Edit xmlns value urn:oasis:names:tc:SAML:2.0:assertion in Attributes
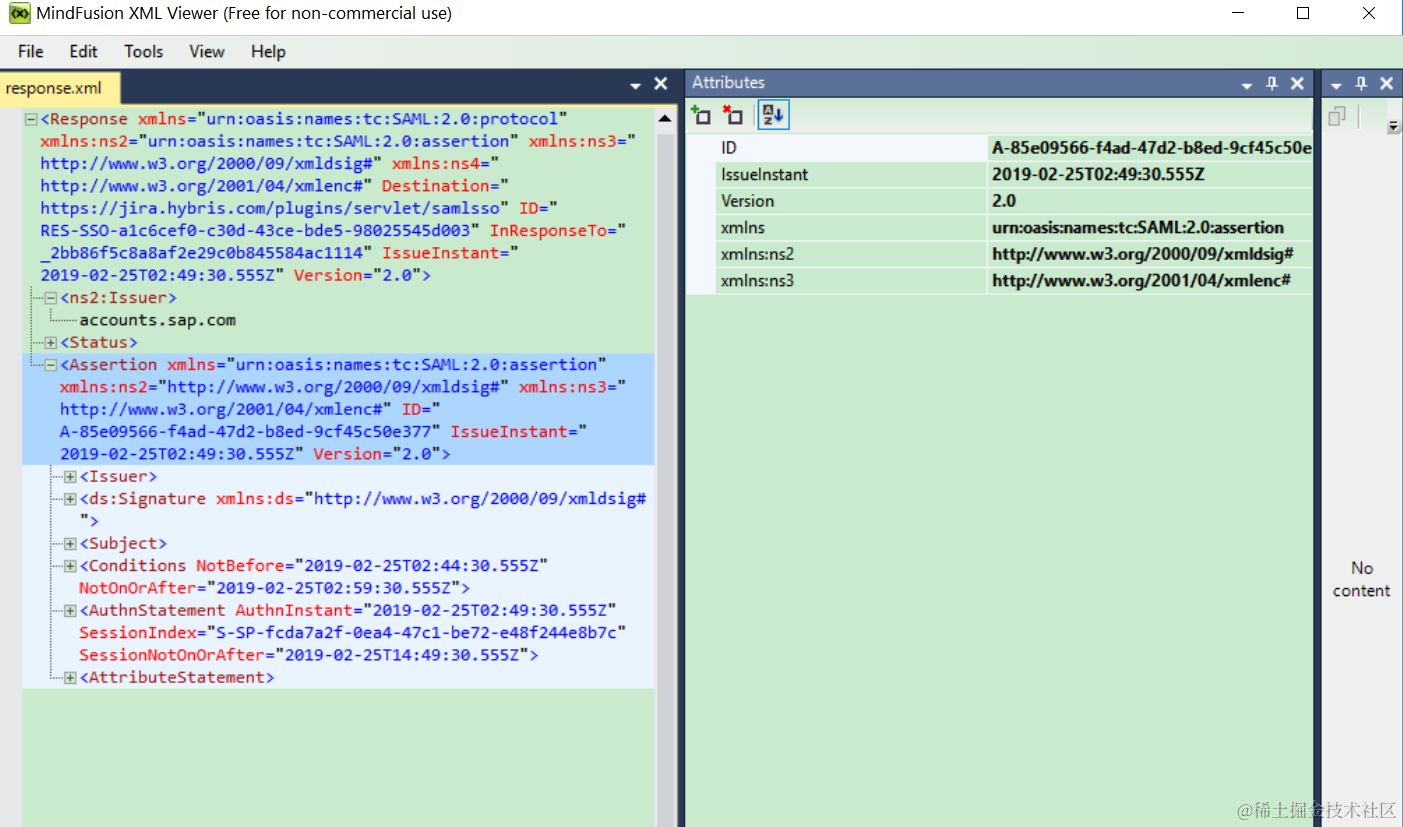 pos(1150,228)
